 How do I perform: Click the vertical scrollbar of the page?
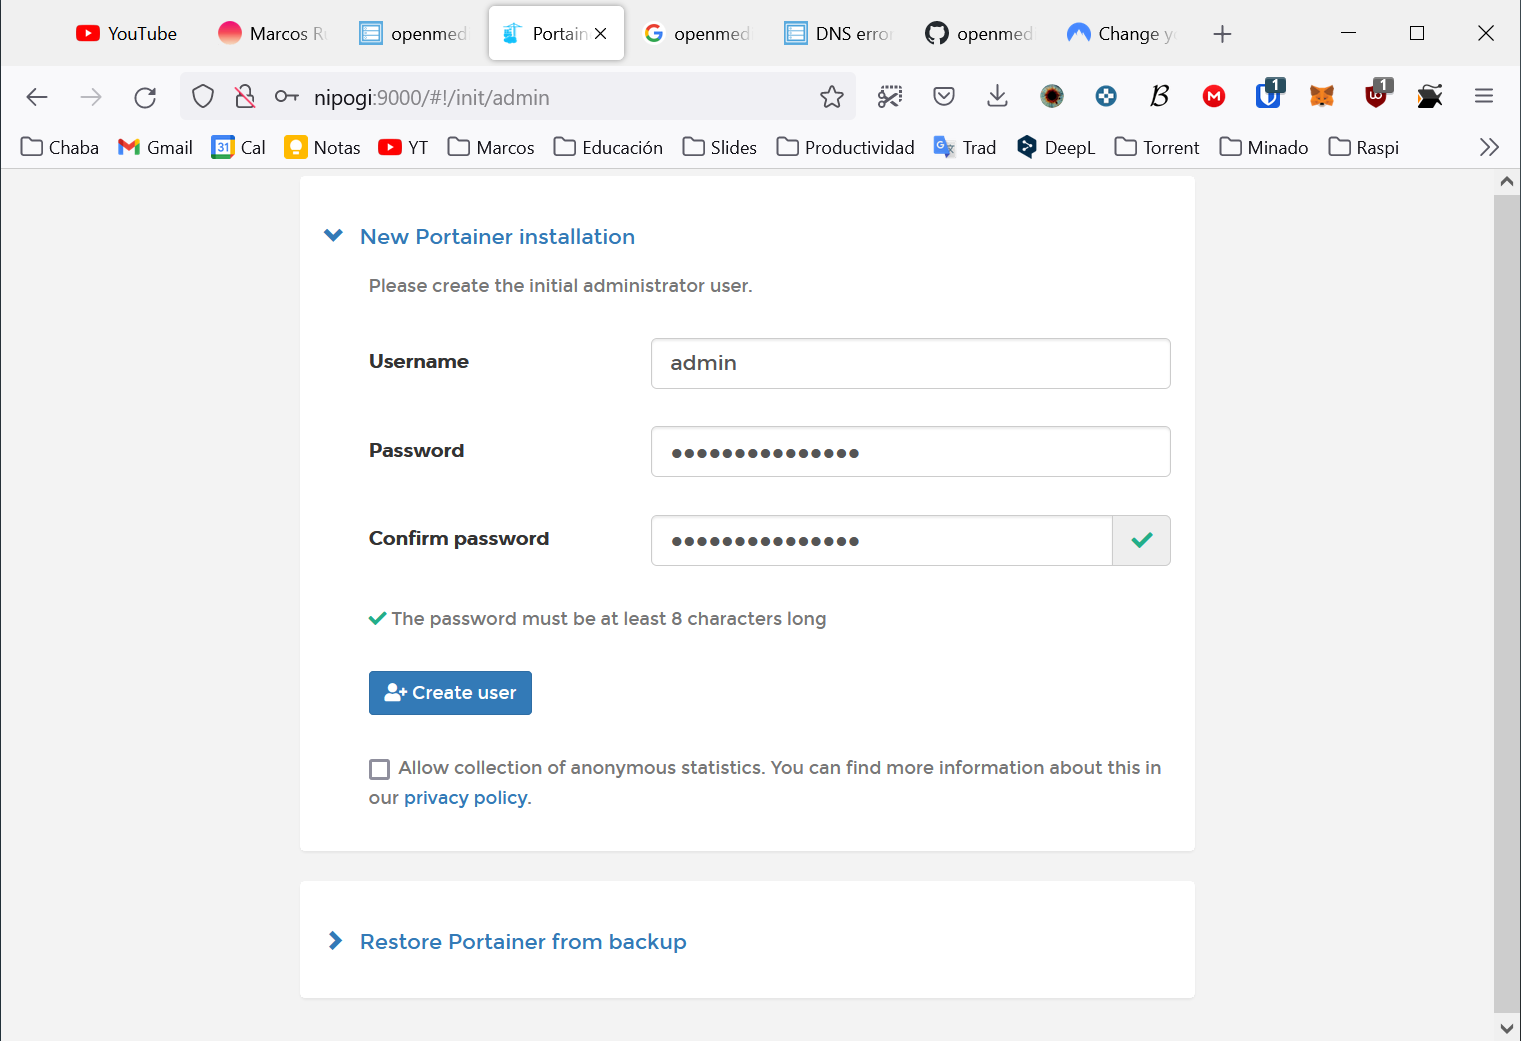[1506, 600]
